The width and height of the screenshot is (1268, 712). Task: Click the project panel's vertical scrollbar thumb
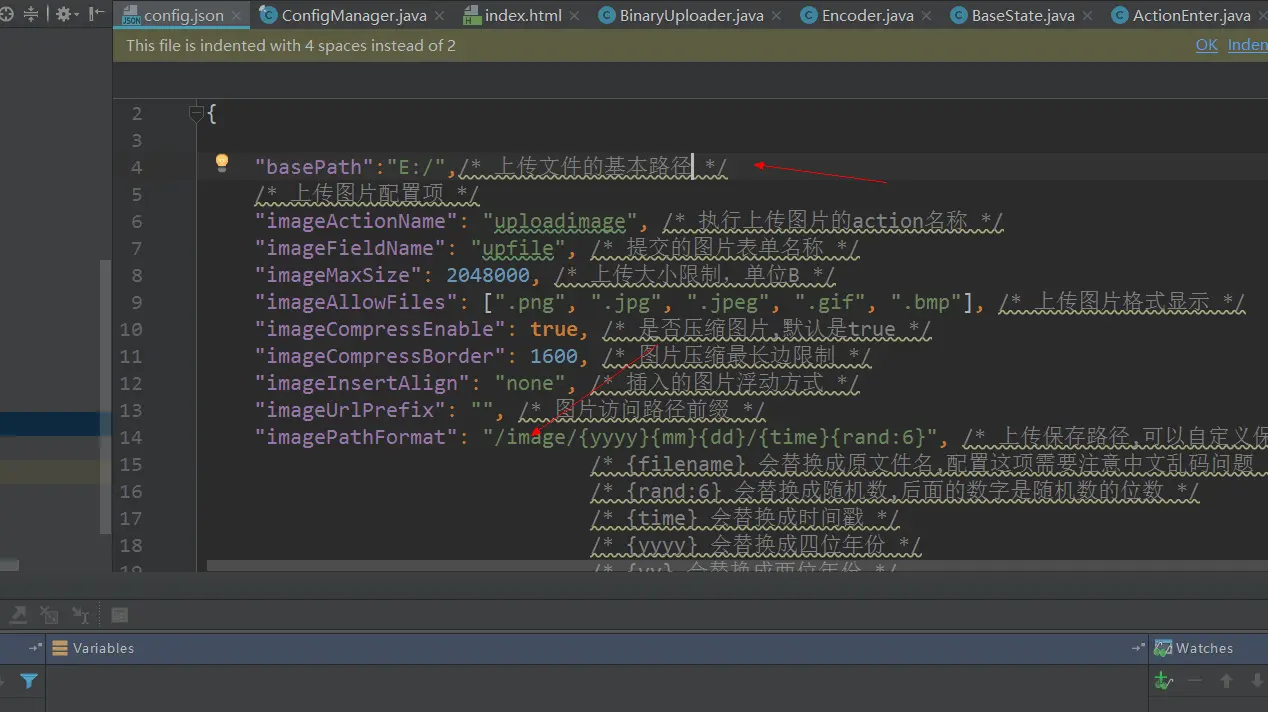click(x=105, y=397)
